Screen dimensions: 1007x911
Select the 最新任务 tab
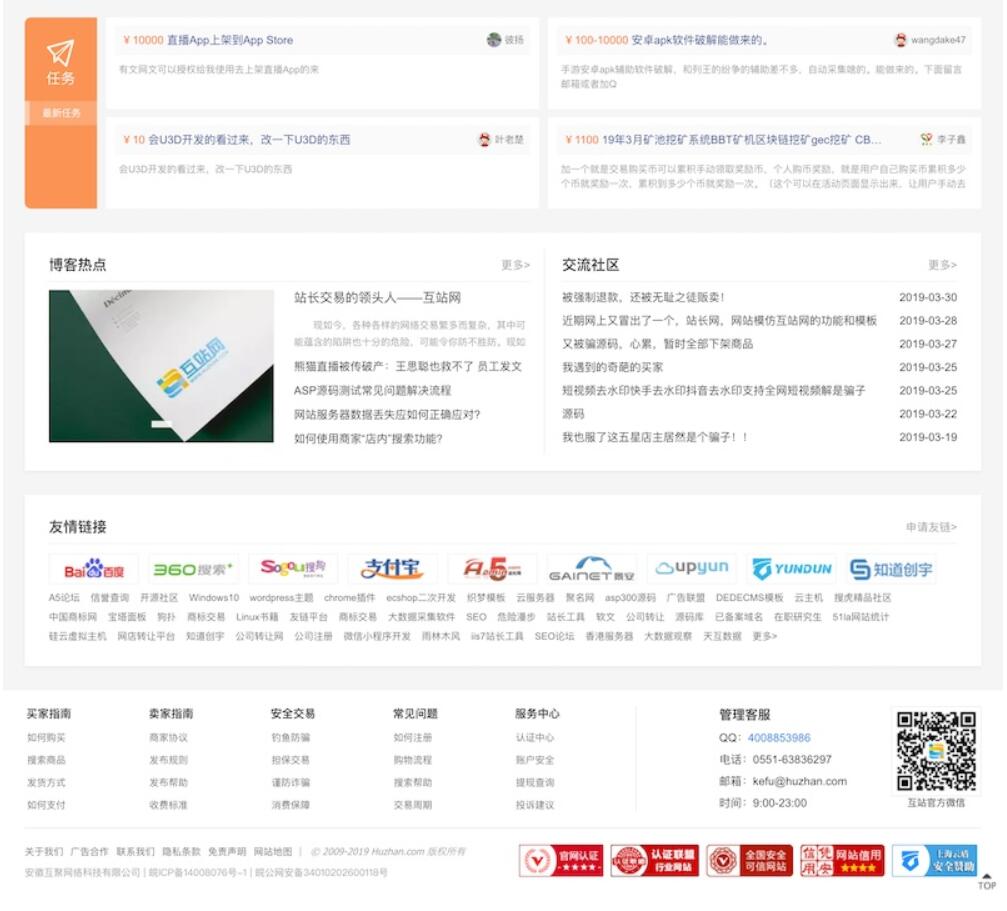pyautogui.click(x=60, y=114)
